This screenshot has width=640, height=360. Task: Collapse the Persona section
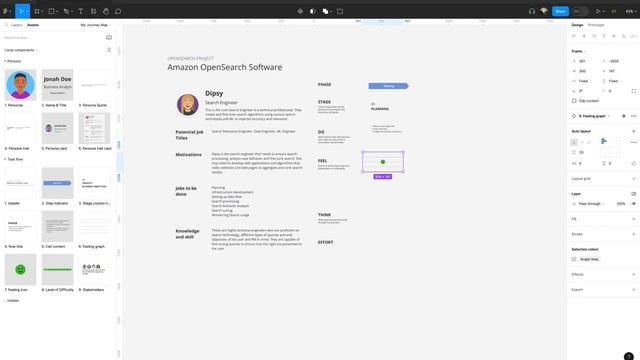click(x=12, y=61)
